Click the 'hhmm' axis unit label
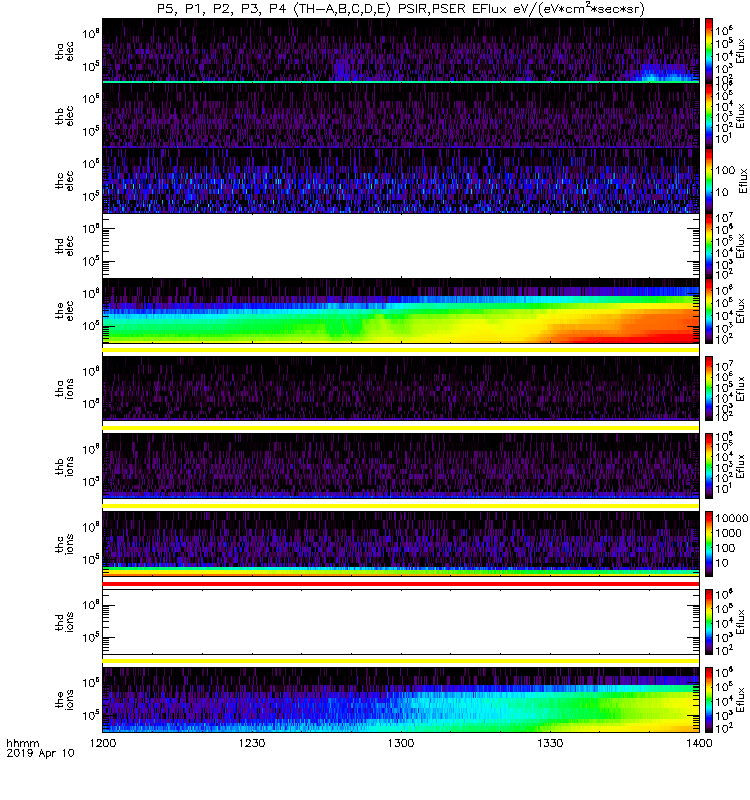750x800 pixels. point(22,743)
